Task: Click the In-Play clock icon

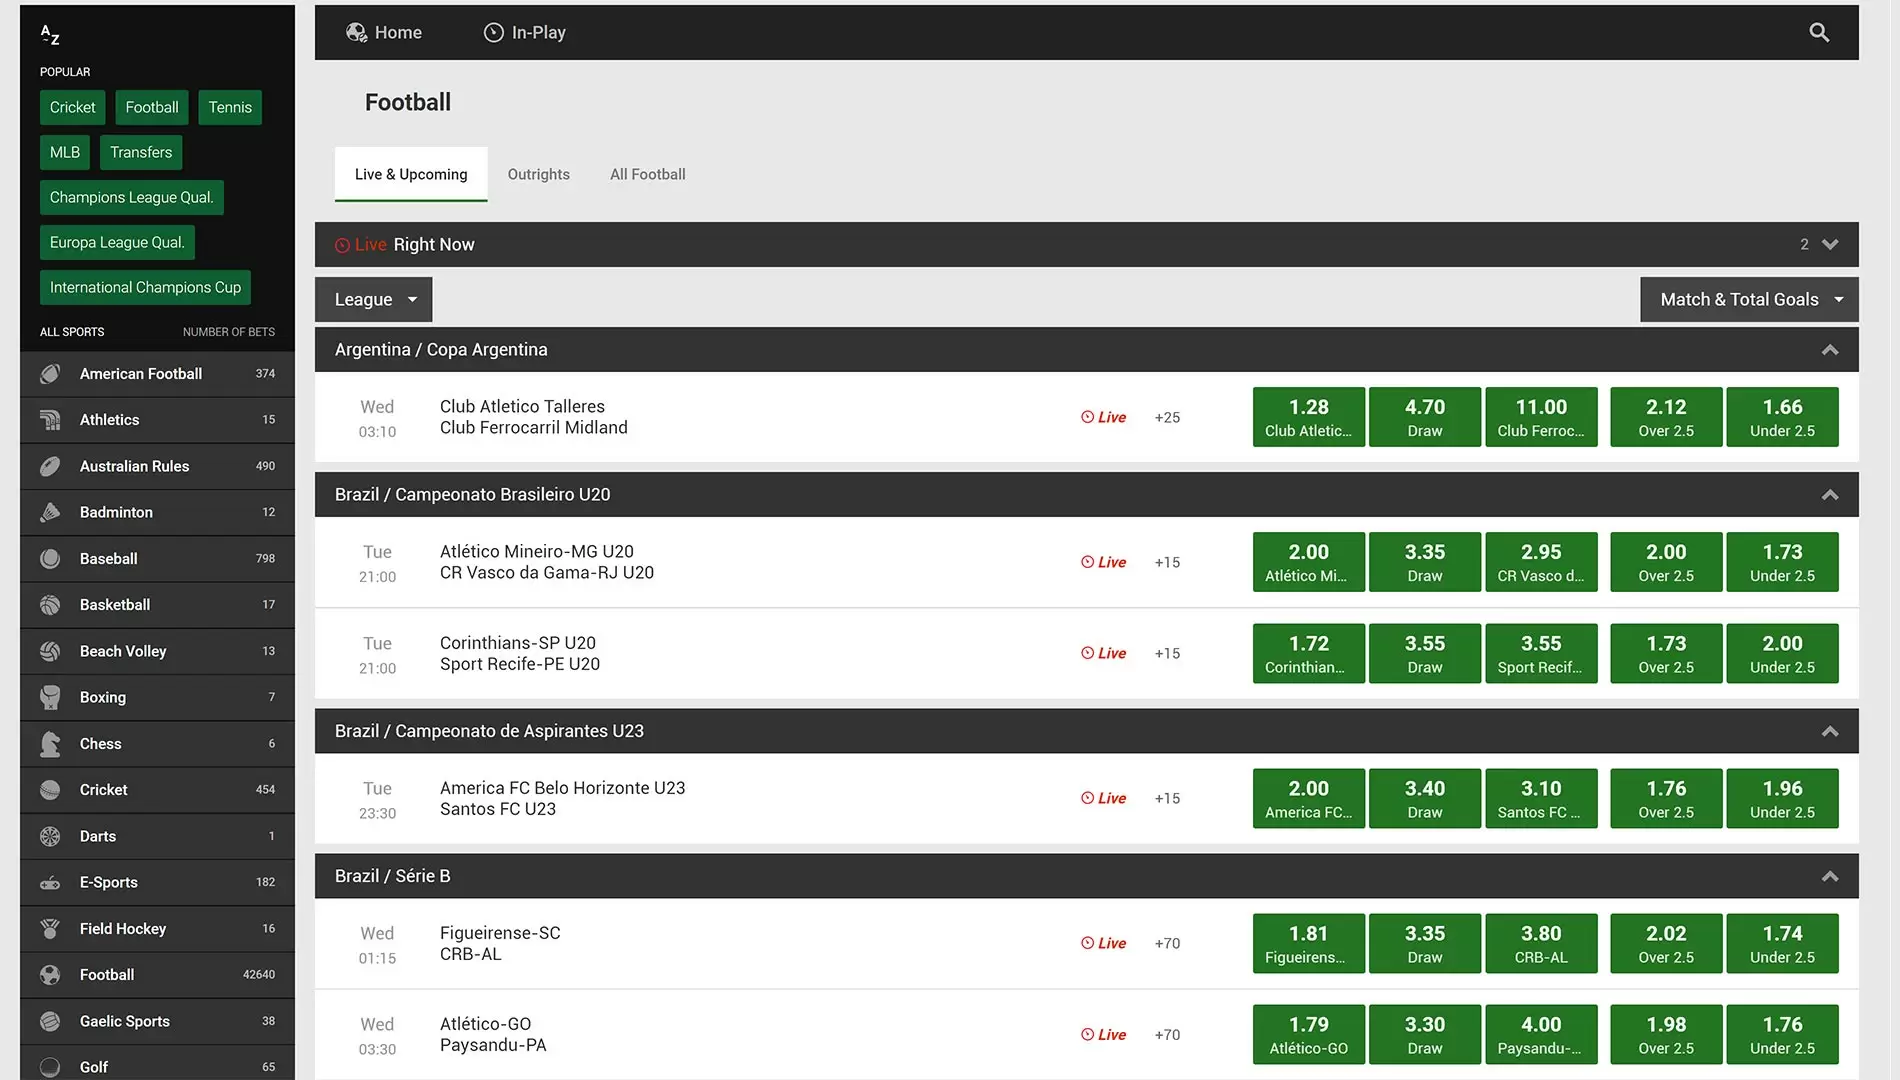Action: point(493,33)
